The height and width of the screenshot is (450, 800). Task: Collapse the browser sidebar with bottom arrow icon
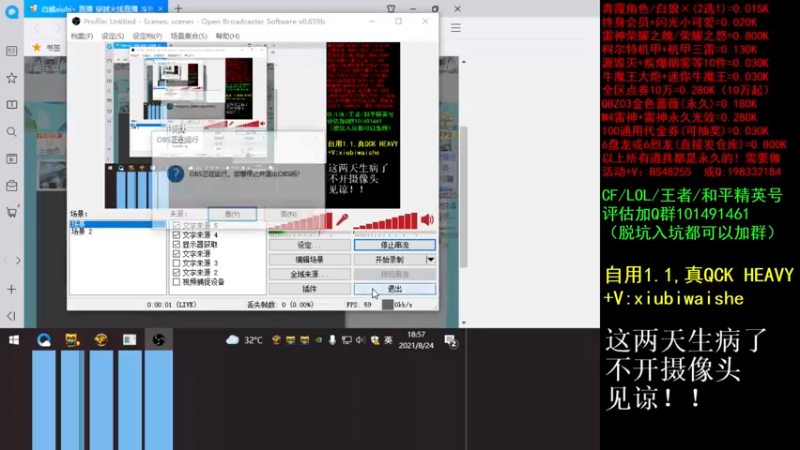[x=11, y=316]
